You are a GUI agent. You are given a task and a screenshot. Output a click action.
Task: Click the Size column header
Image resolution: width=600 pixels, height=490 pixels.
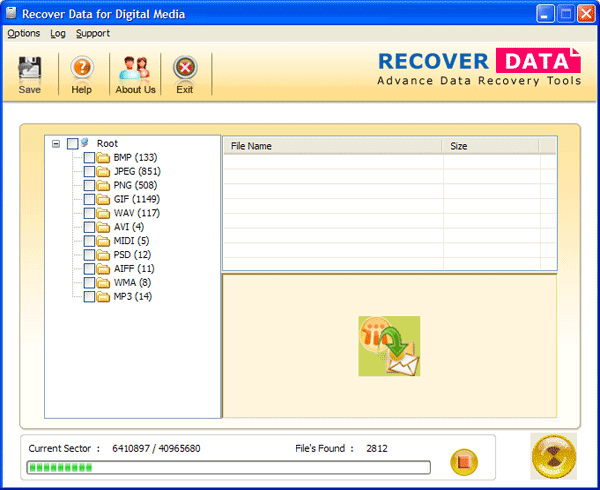(490, 146)
